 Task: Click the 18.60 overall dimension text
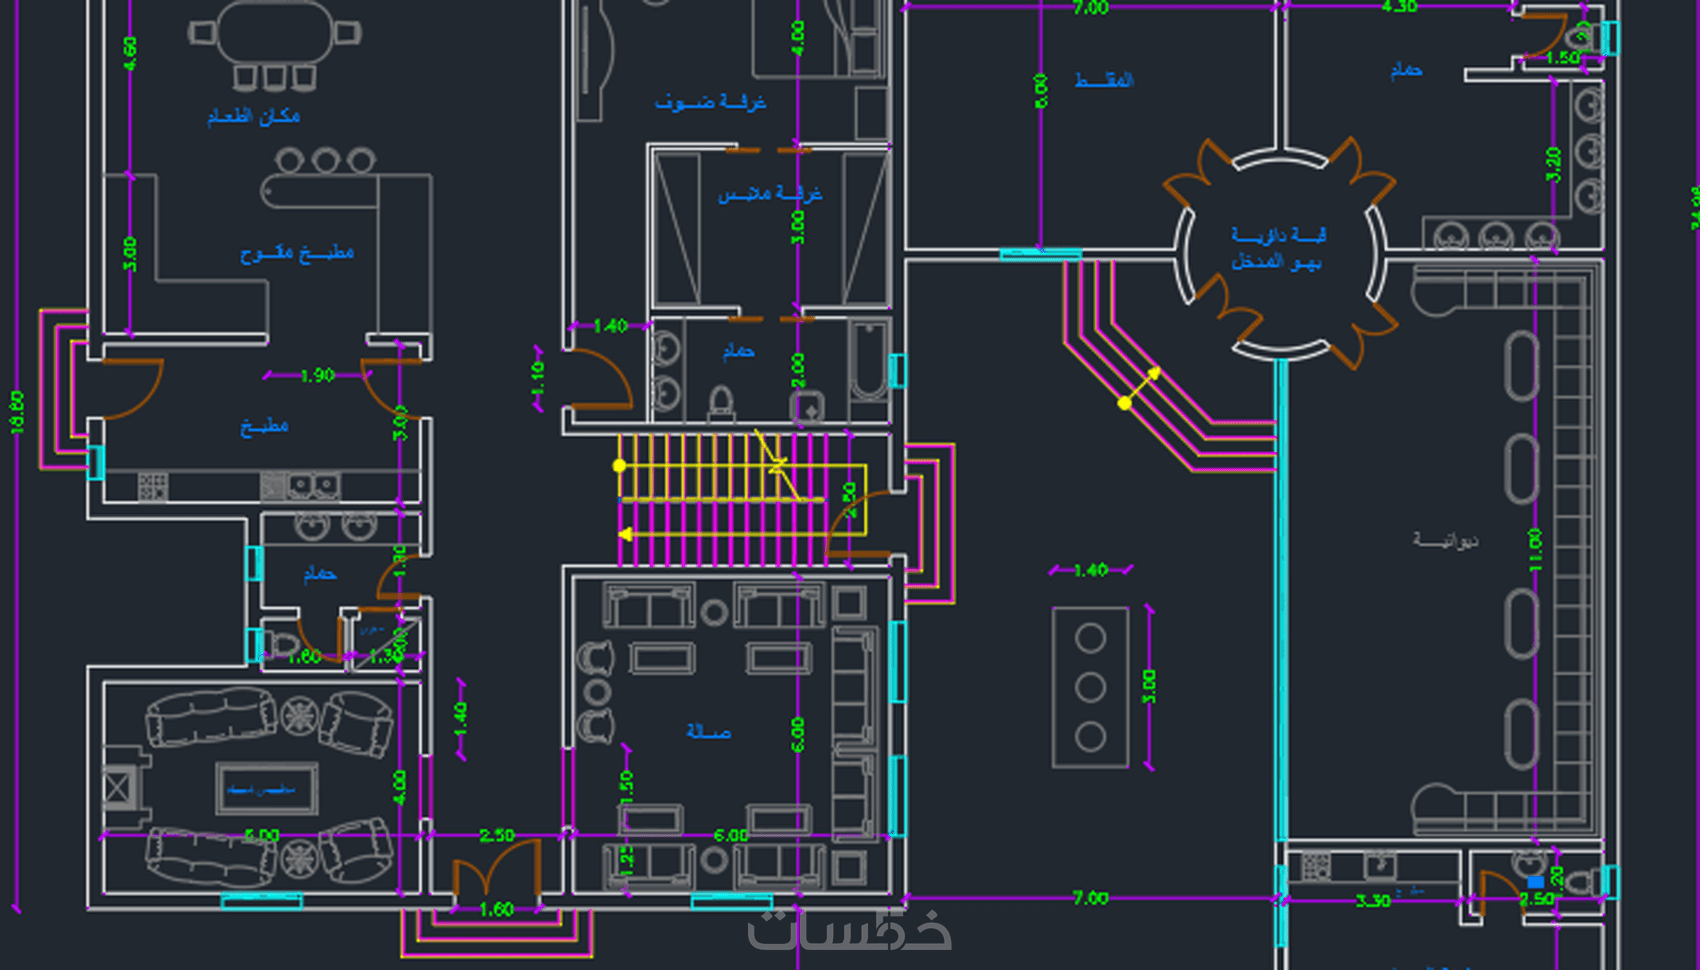click(17, 412)
